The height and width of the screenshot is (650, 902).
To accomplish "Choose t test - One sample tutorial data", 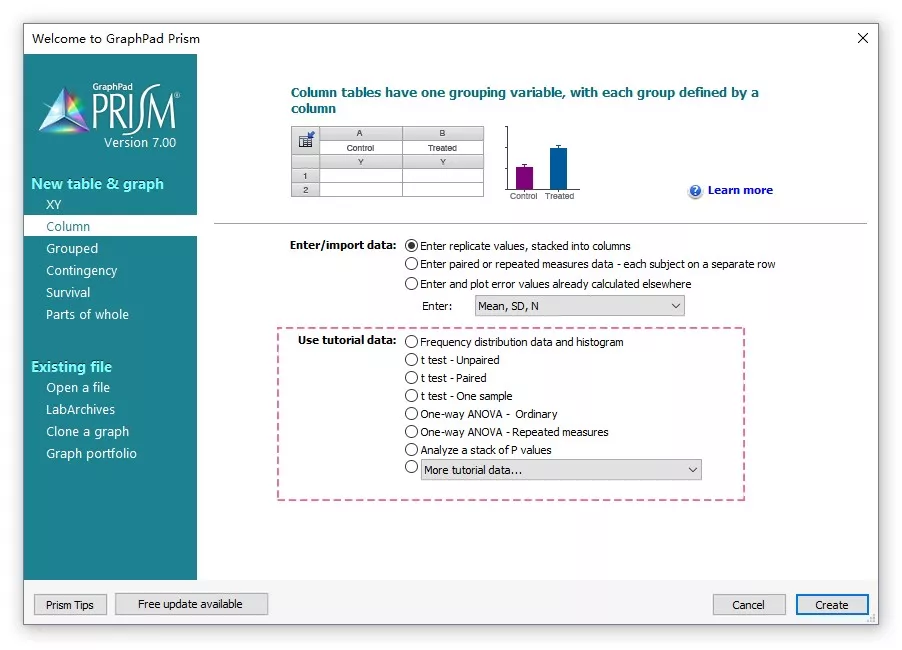I will coord(411,396).
